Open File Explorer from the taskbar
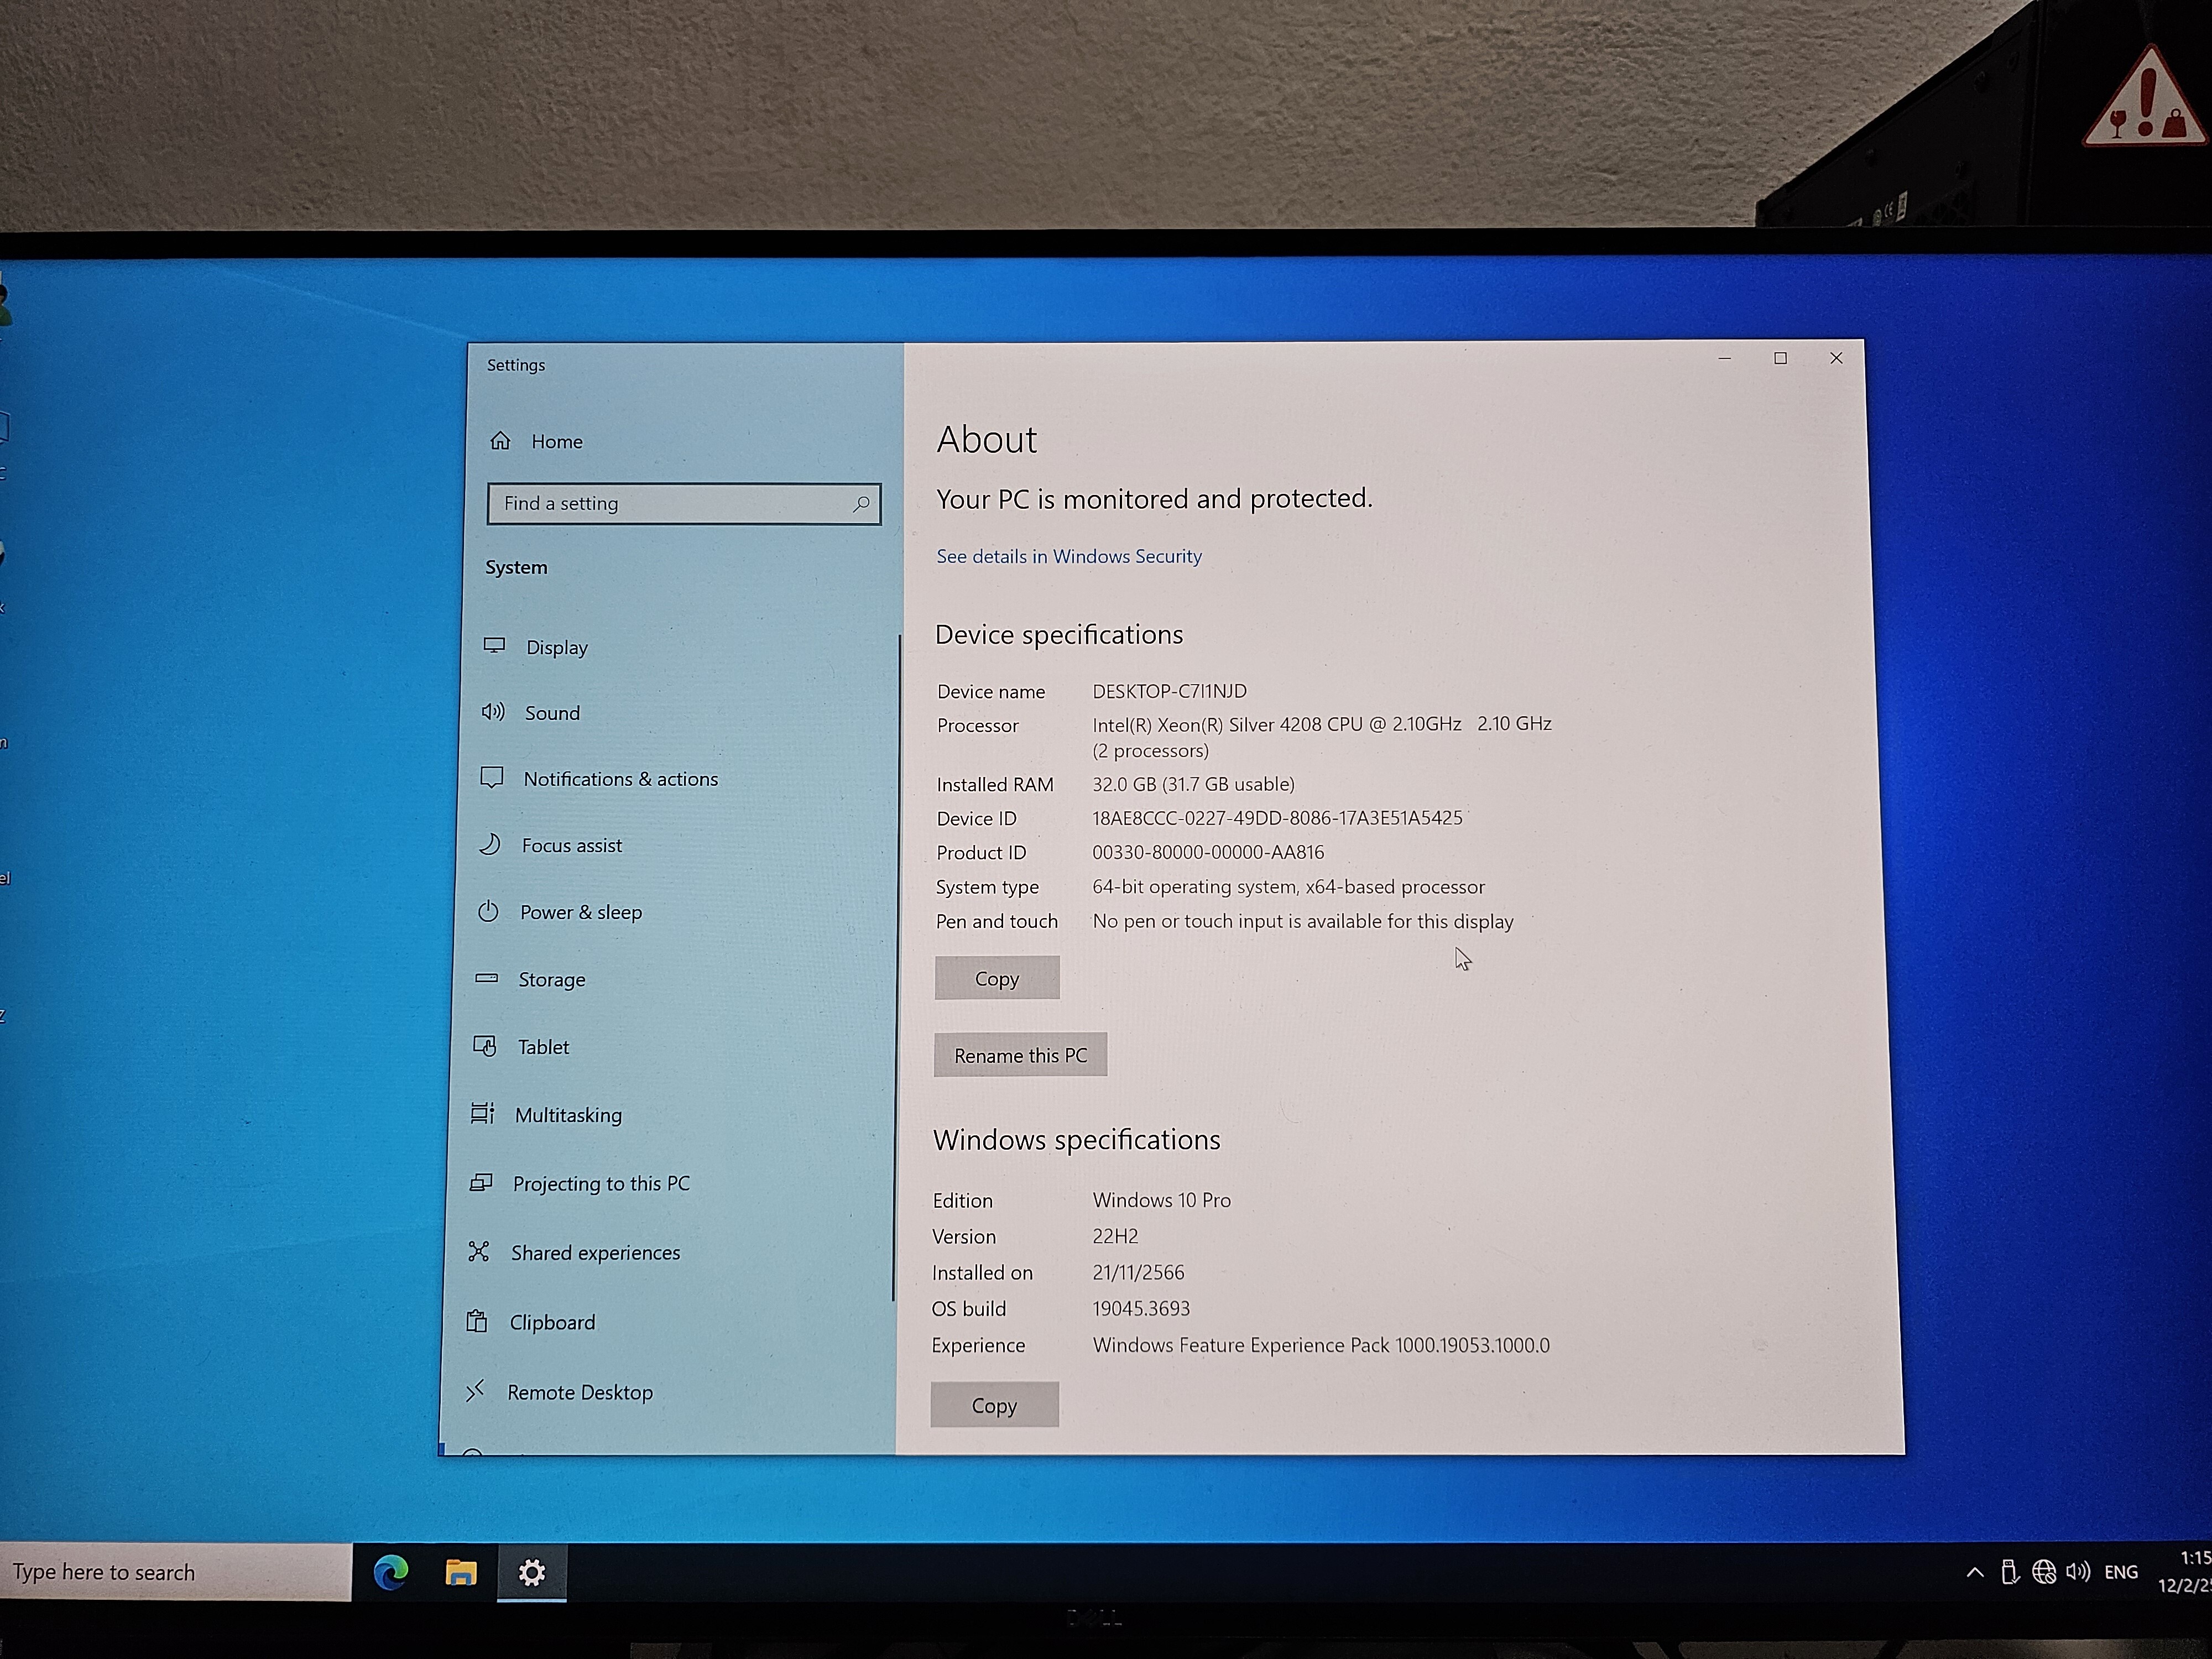 click(460, 1573)
